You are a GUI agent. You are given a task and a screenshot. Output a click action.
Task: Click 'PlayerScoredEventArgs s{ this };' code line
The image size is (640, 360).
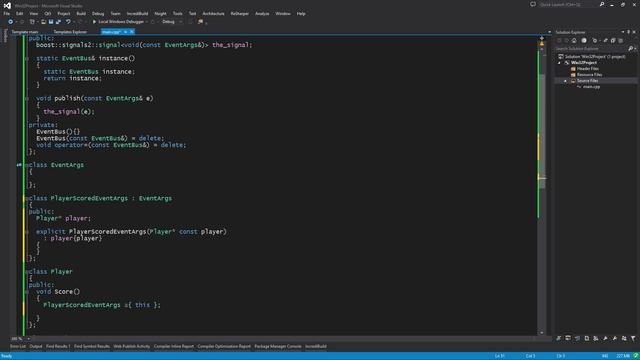coord(102,305)
